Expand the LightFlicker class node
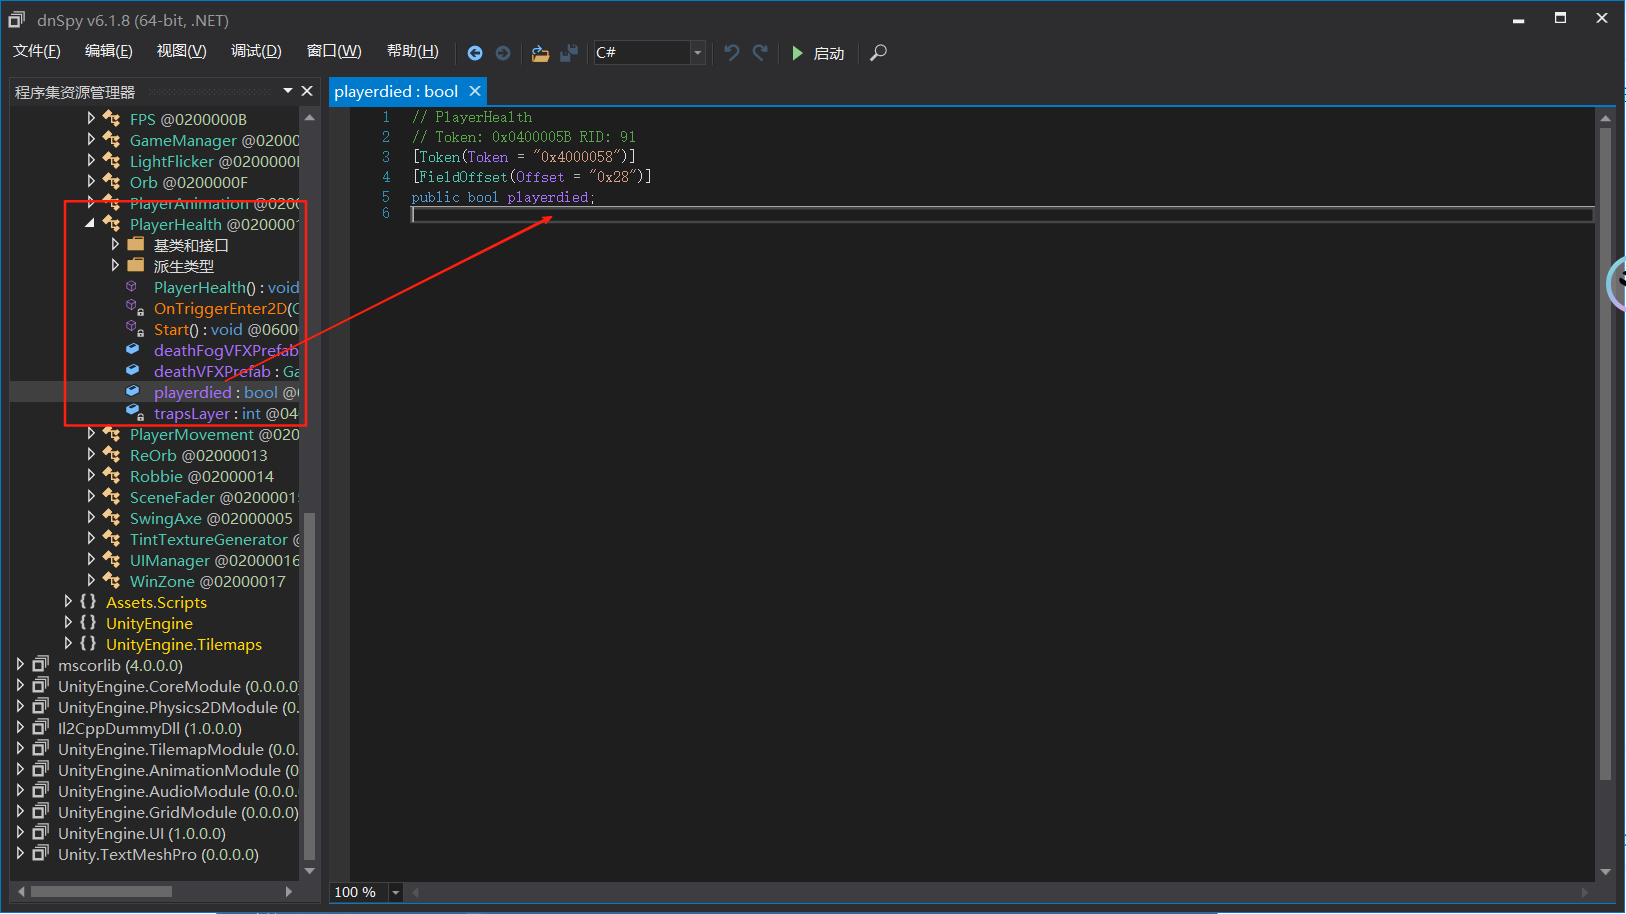This screenshot has height=914, width=1626. pos(91,160)
